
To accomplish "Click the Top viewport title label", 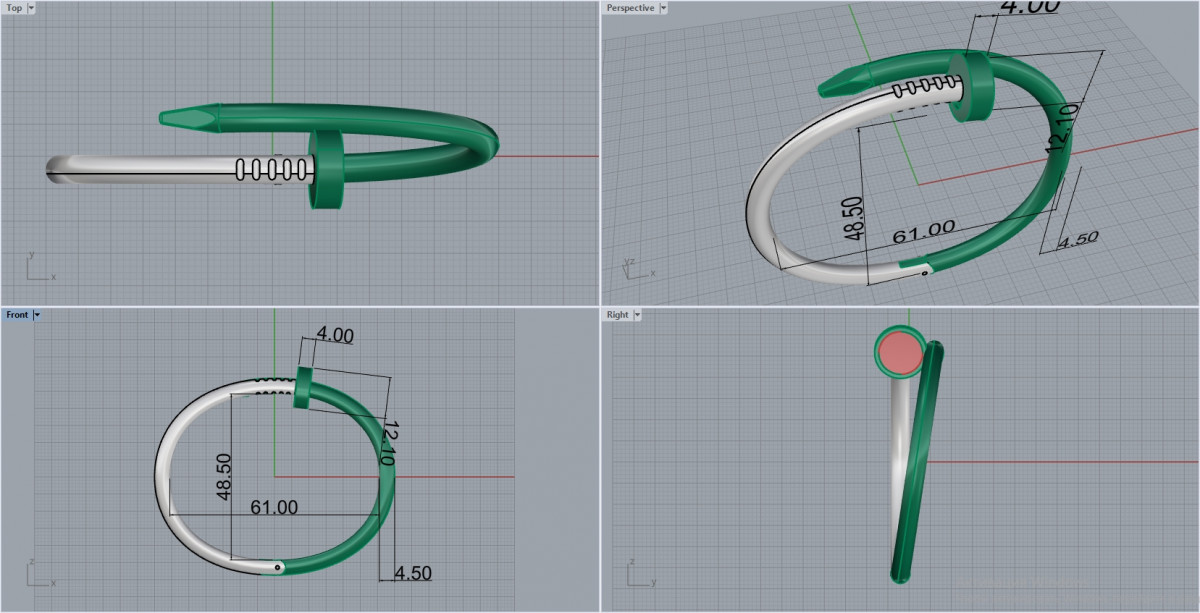I will 15,7.
